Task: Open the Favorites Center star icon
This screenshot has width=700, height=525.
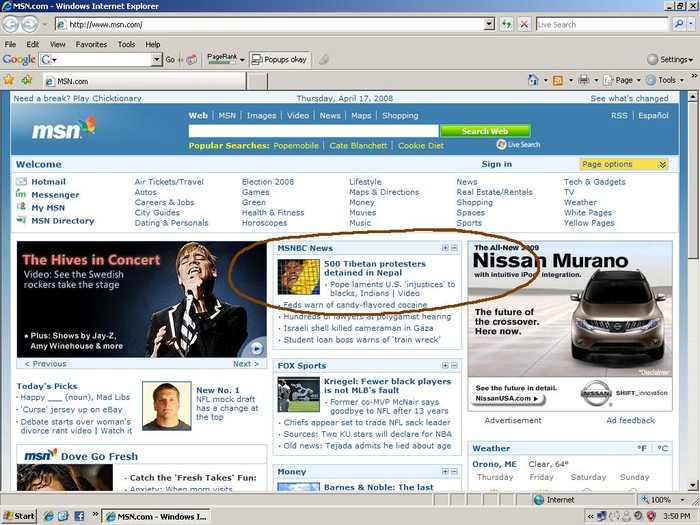Action: click(x=9, y=80)
